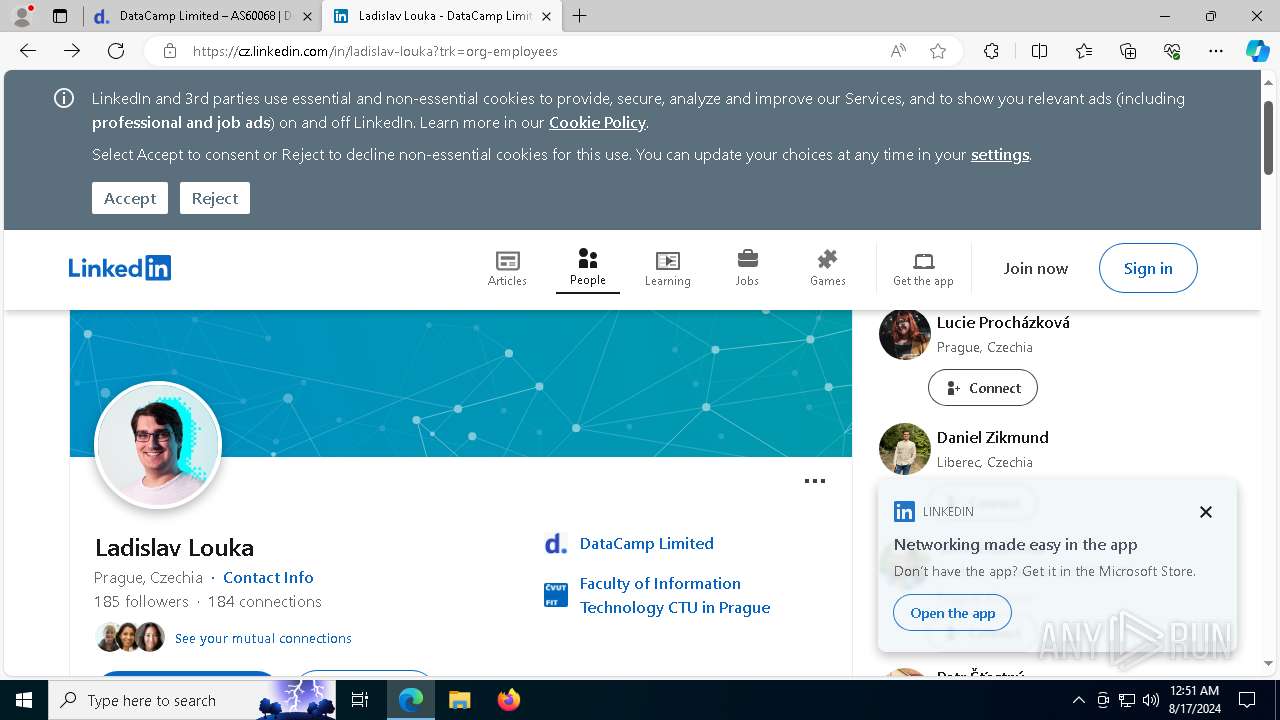Toggle Read aloud in address bar
Image resolution: width=1280 pixels, height=720 pixels.
point(898,51)
